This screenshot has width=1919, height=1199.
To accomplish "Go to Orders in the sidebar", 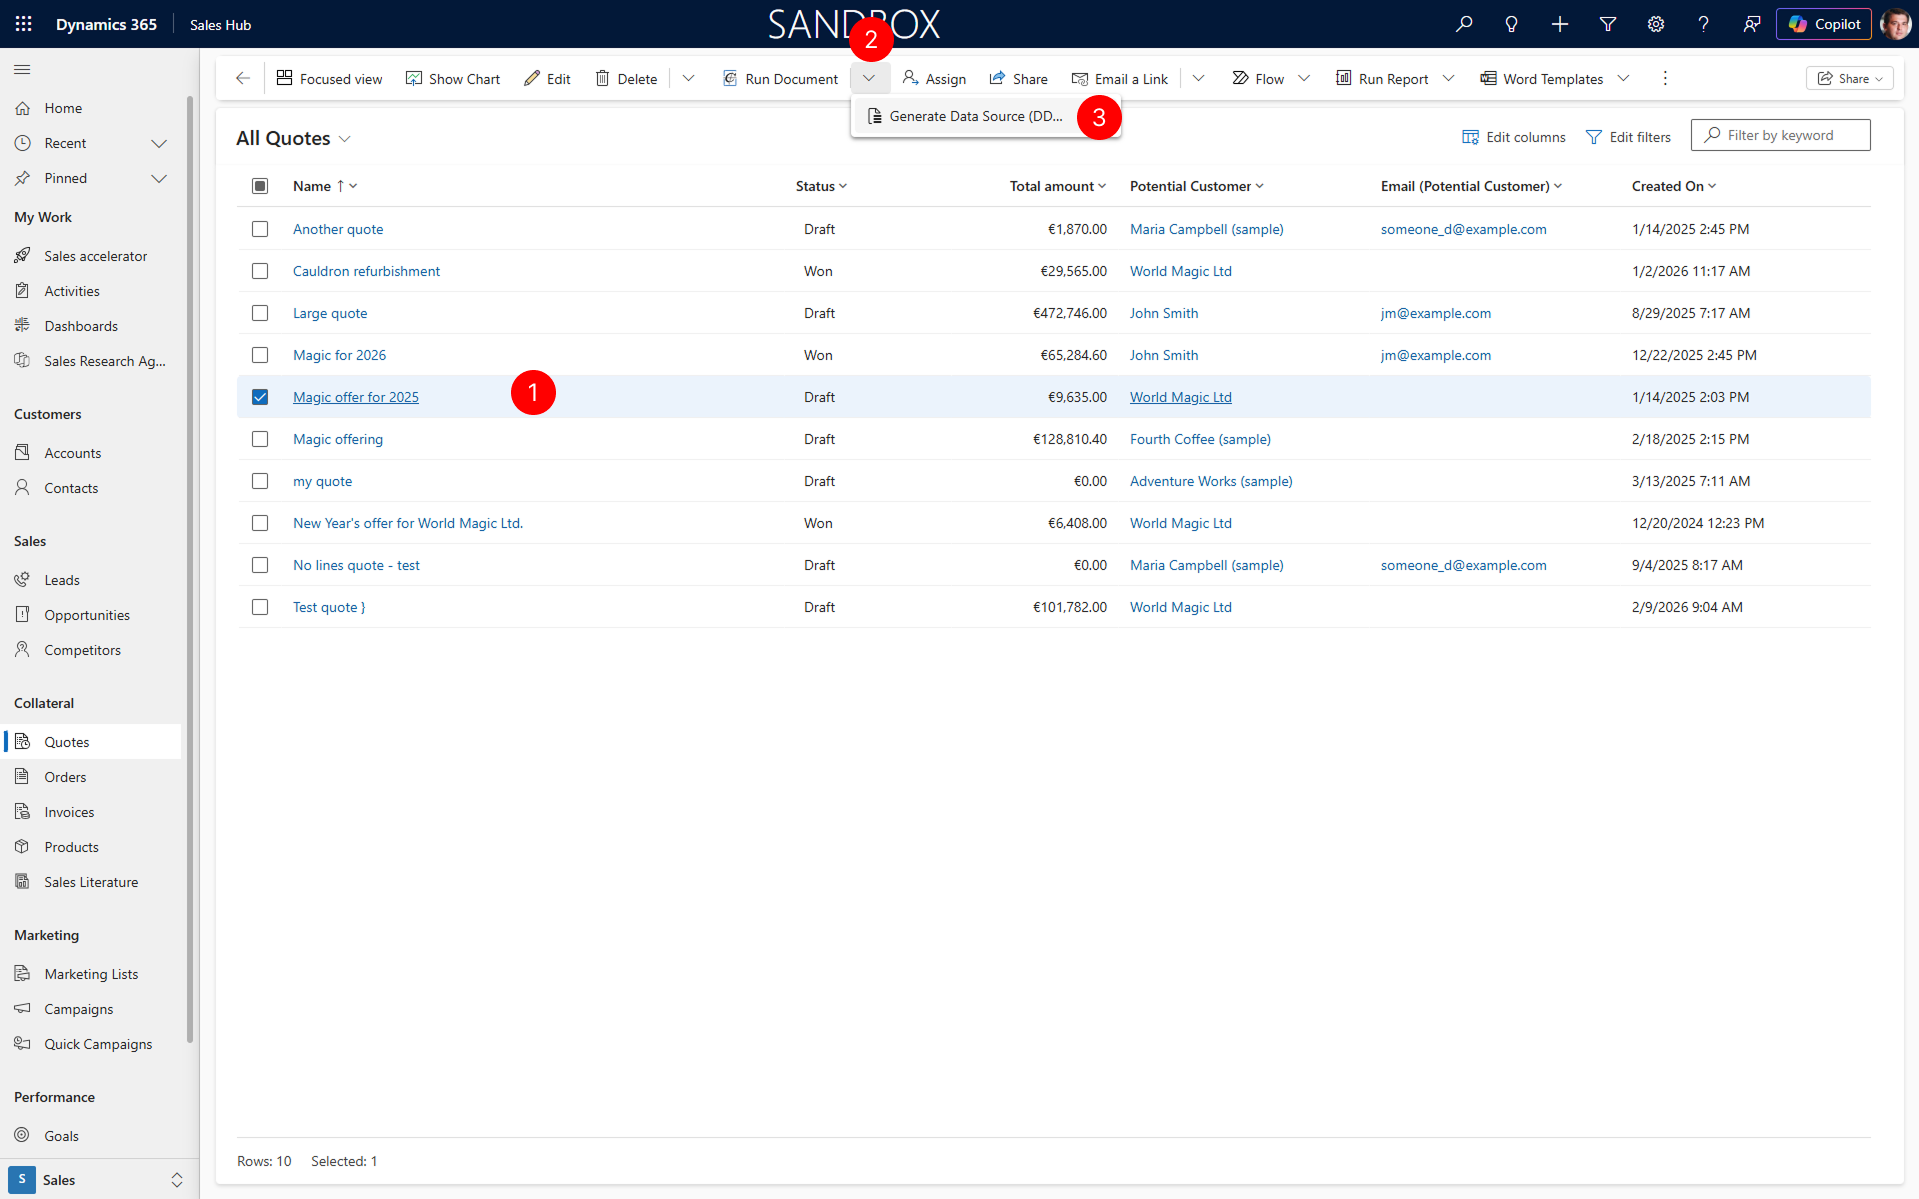I will pyautogui.click(x=65, y=777).
